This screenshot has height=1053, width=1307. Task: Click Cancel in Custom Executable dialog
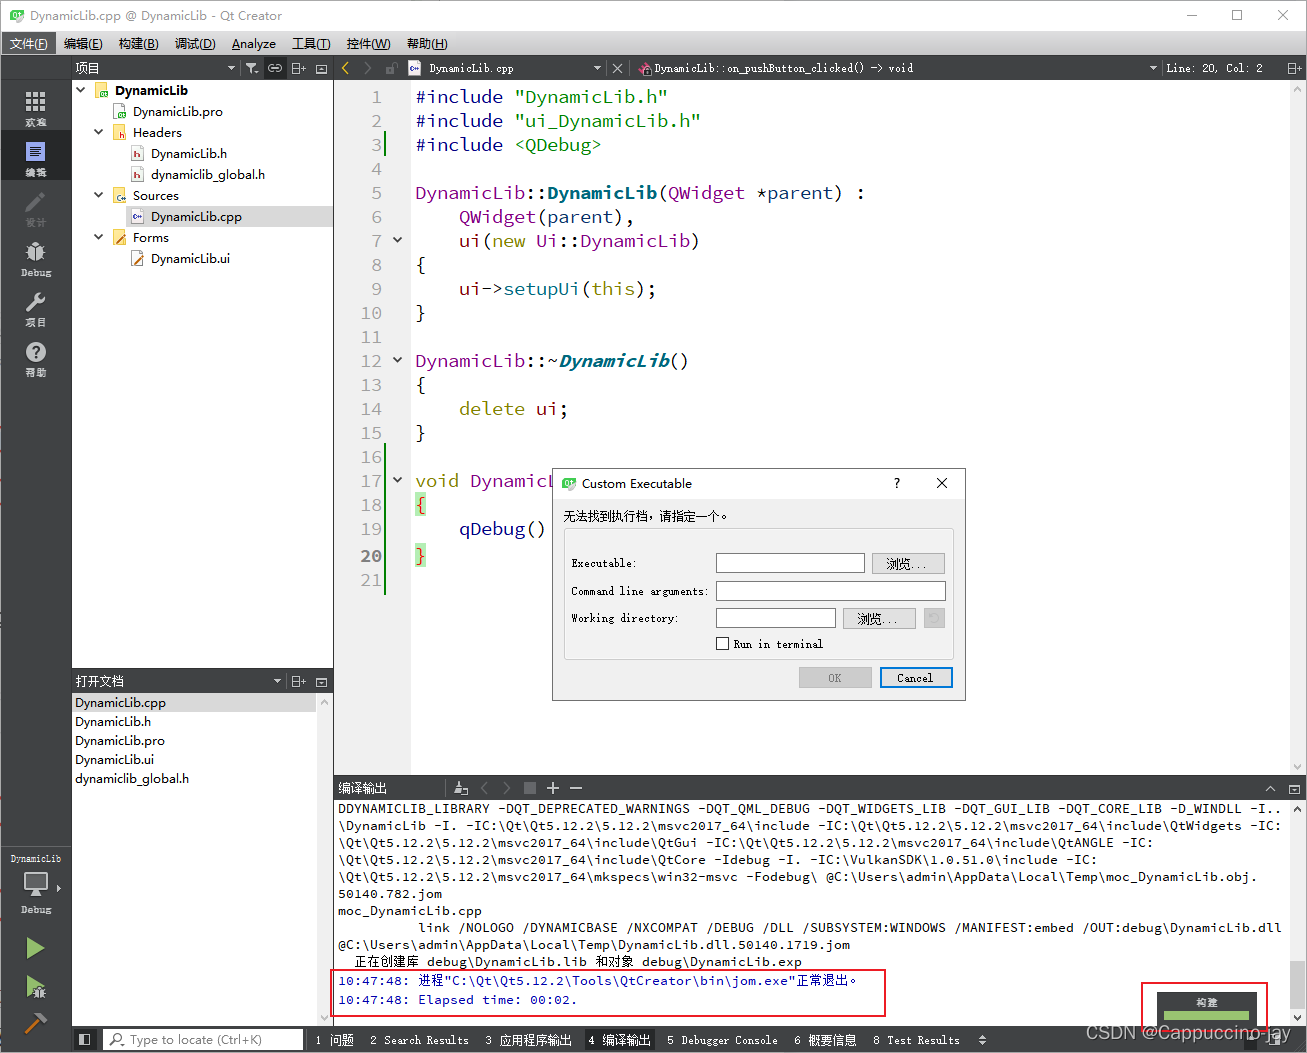coord(916,678)
